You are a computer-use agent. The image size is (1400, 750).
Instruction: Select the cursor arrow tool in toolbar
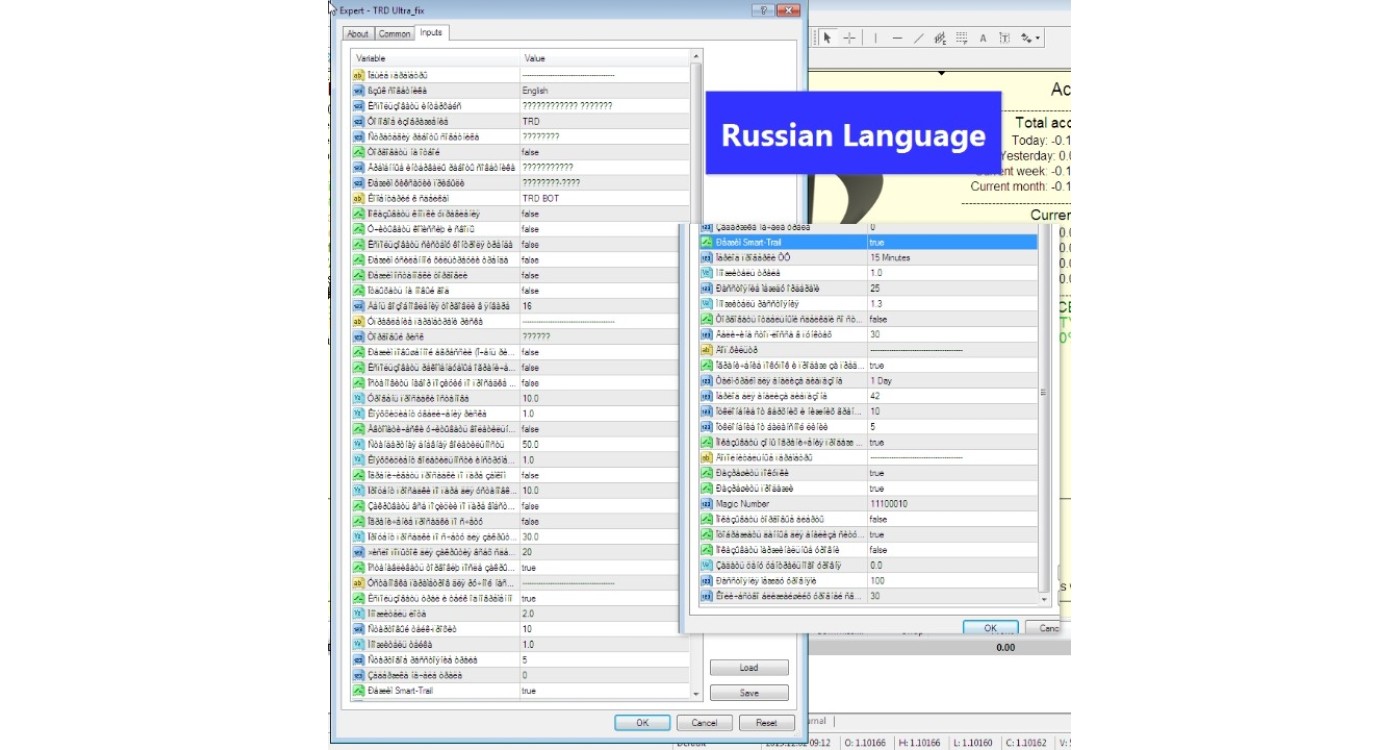tap(827, 38)
